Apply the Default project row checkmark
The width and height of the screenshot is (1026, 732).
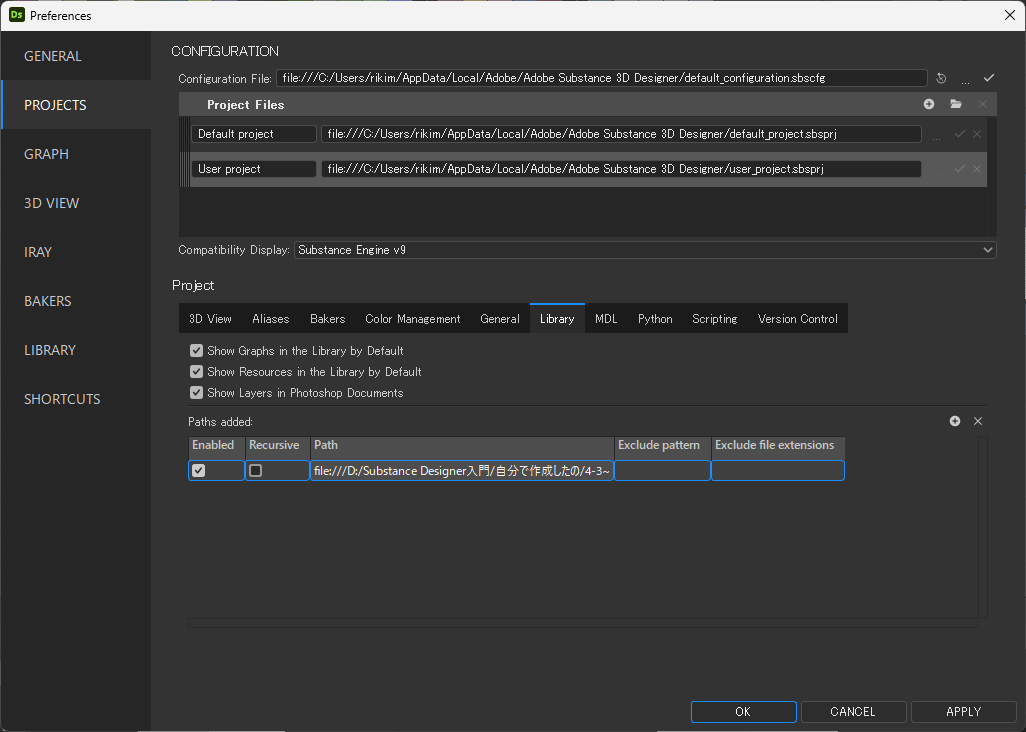[x=960, y=133]
